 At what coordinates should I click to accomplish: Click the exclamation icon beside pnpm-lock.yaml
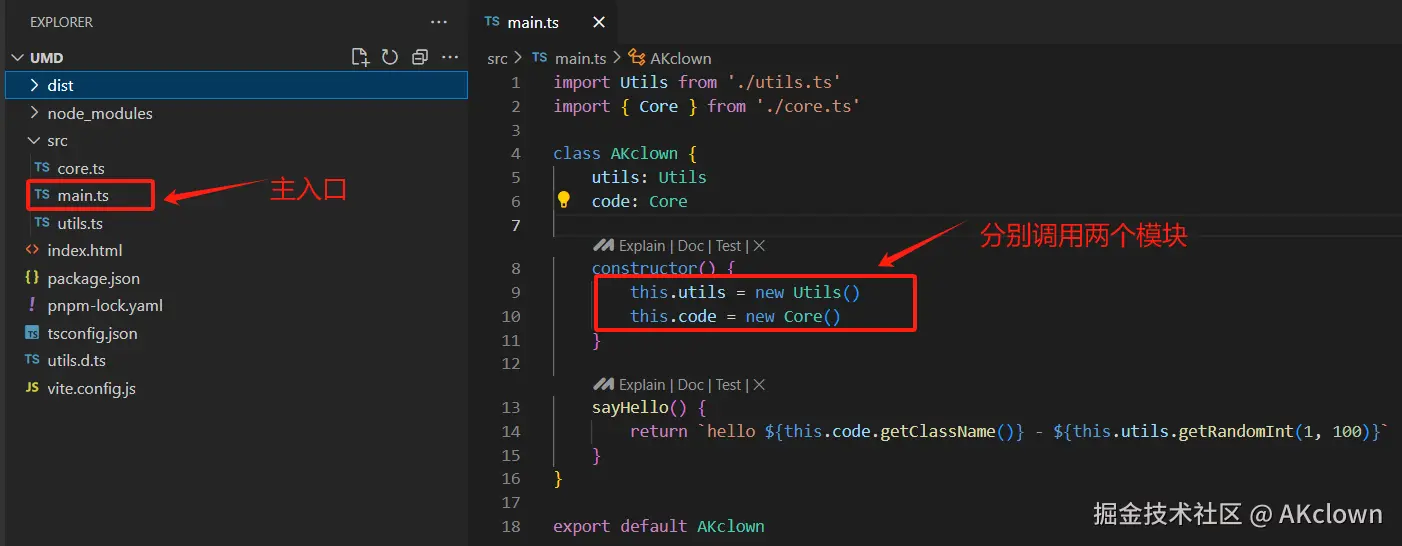coord(32,305)
